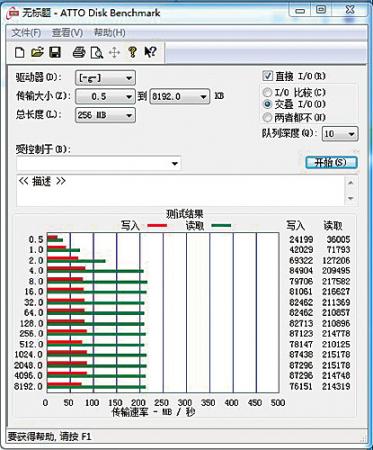Click the four-arrow move icon in the toolbar
373x450 pixels.
tap(114, 52)
